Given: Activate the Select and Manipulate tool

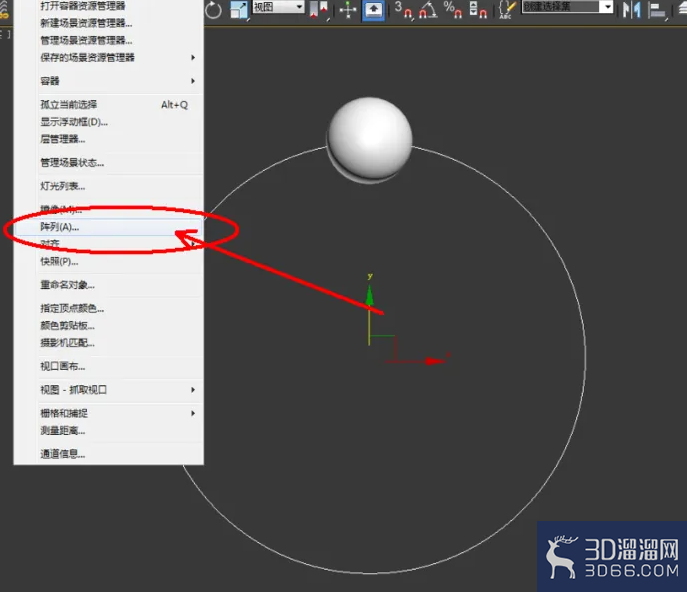Looking at the screenshot, I should 348,10.
